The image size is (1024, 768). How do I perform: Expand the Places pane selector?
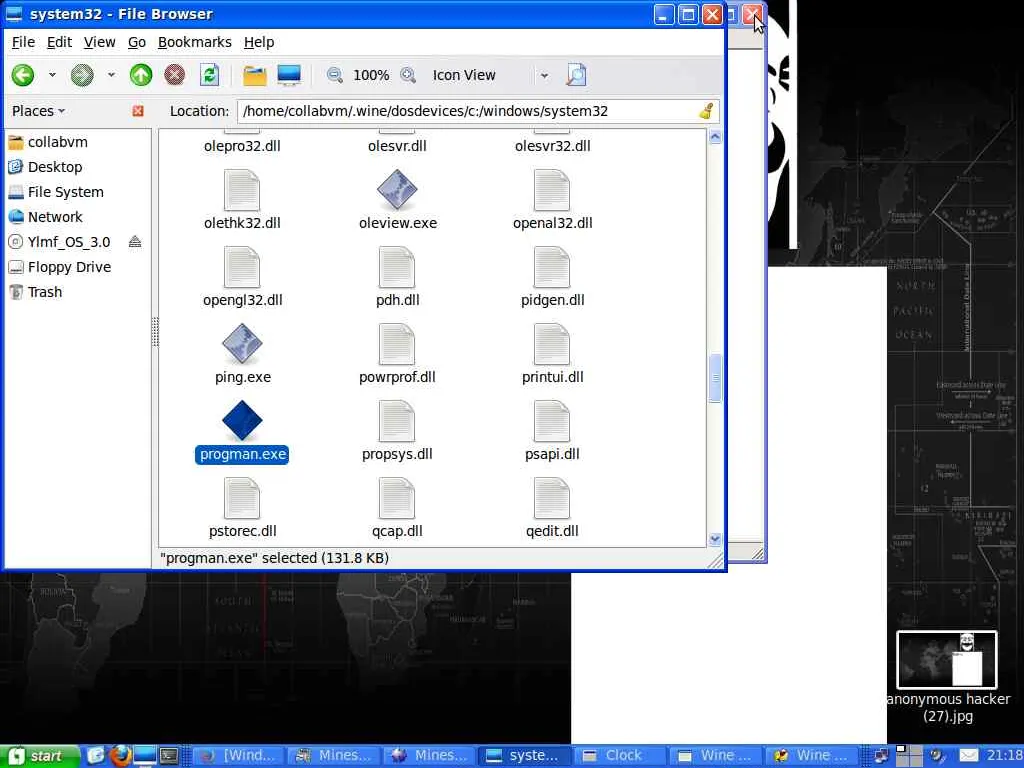[39, 111]
